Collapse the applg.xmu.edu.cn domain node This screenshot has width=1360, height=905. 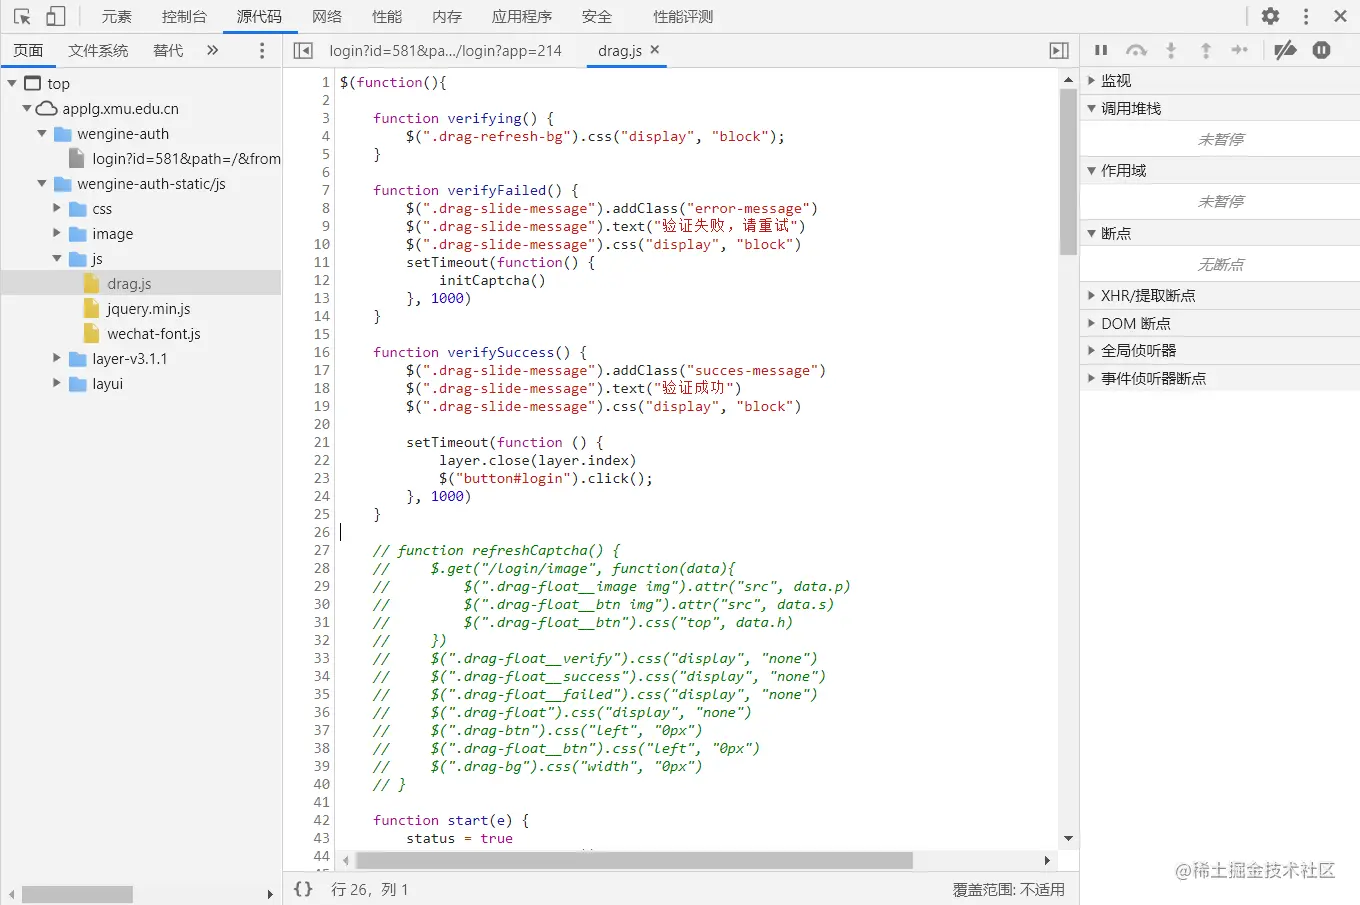click(x=27, y=109)
